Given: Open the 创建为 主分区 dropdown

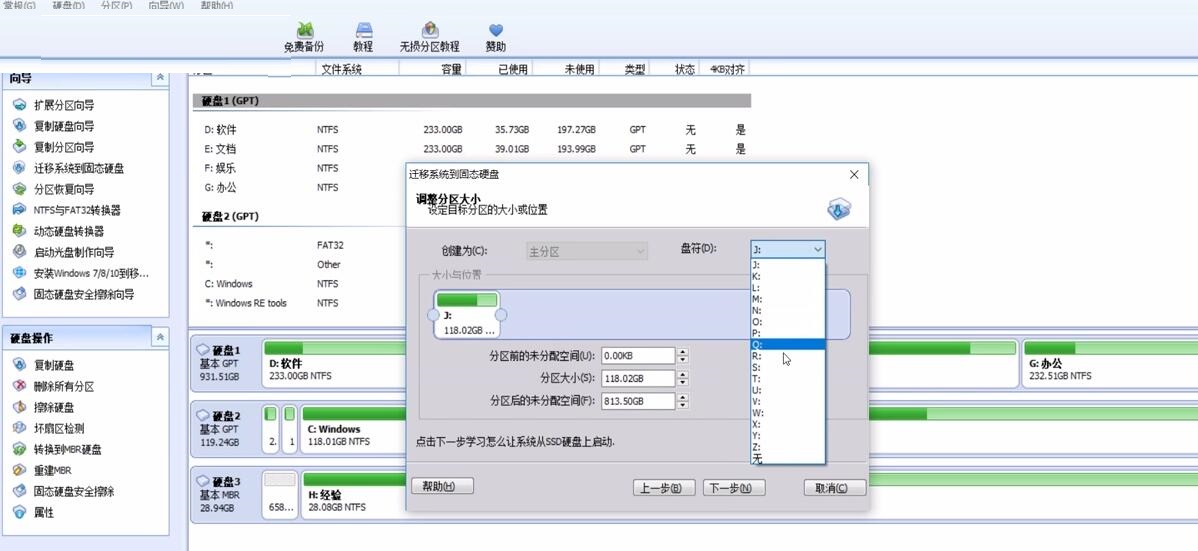Looking at the screenshot, I should click(x=587, y=251).
